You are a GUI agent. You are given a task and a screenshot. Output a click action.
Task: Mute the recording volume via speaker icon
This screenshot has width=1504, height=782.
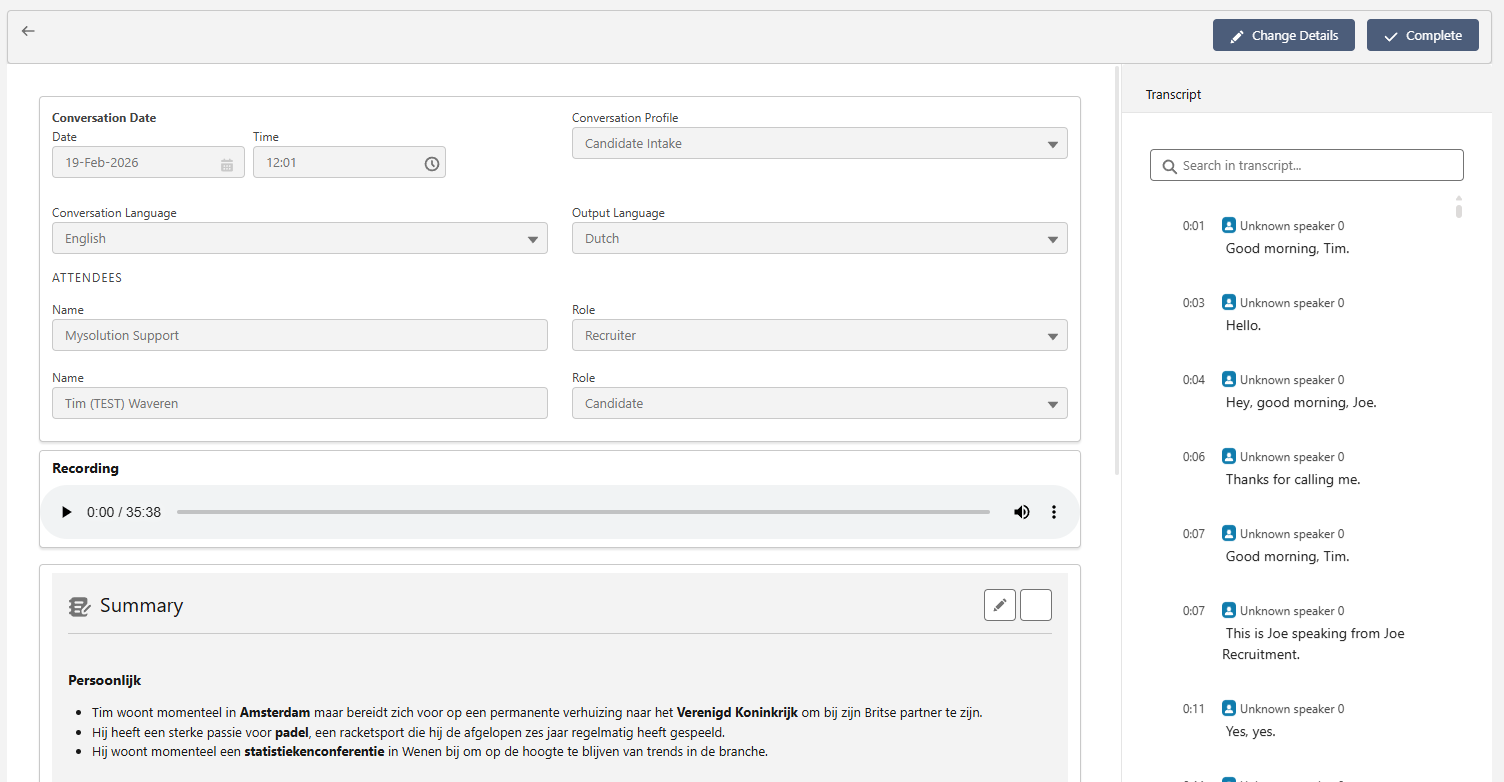[1022, 511]
